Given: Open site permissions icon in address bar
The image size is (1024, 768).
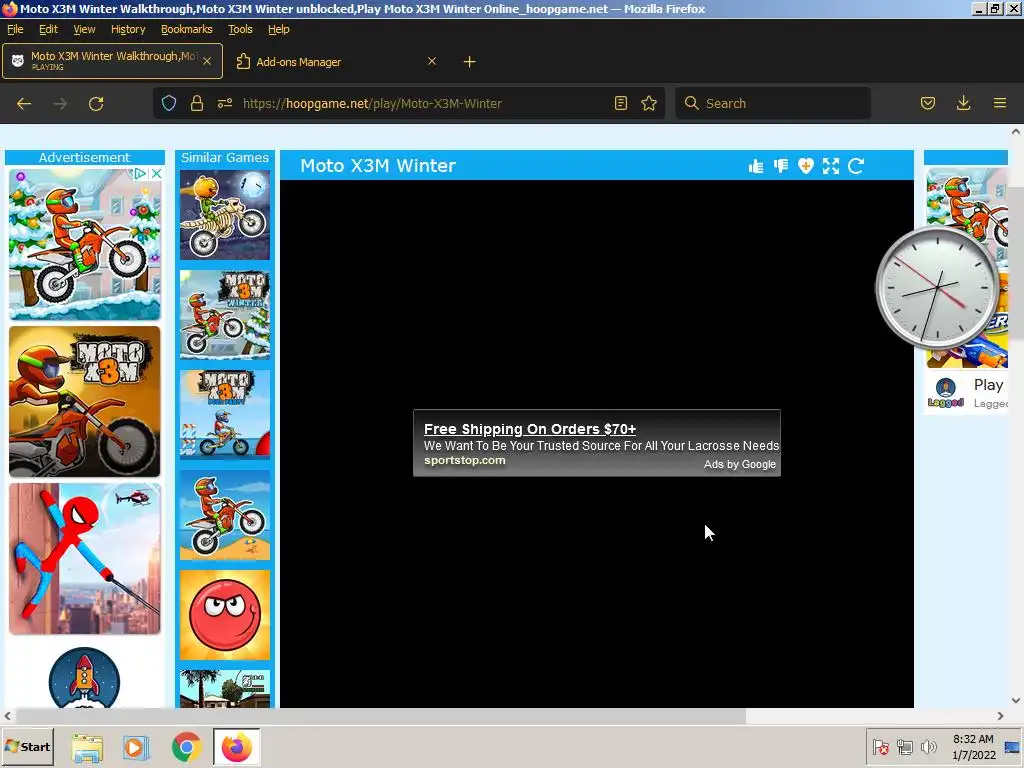Looking at the screenshot, I should [225, 103].
